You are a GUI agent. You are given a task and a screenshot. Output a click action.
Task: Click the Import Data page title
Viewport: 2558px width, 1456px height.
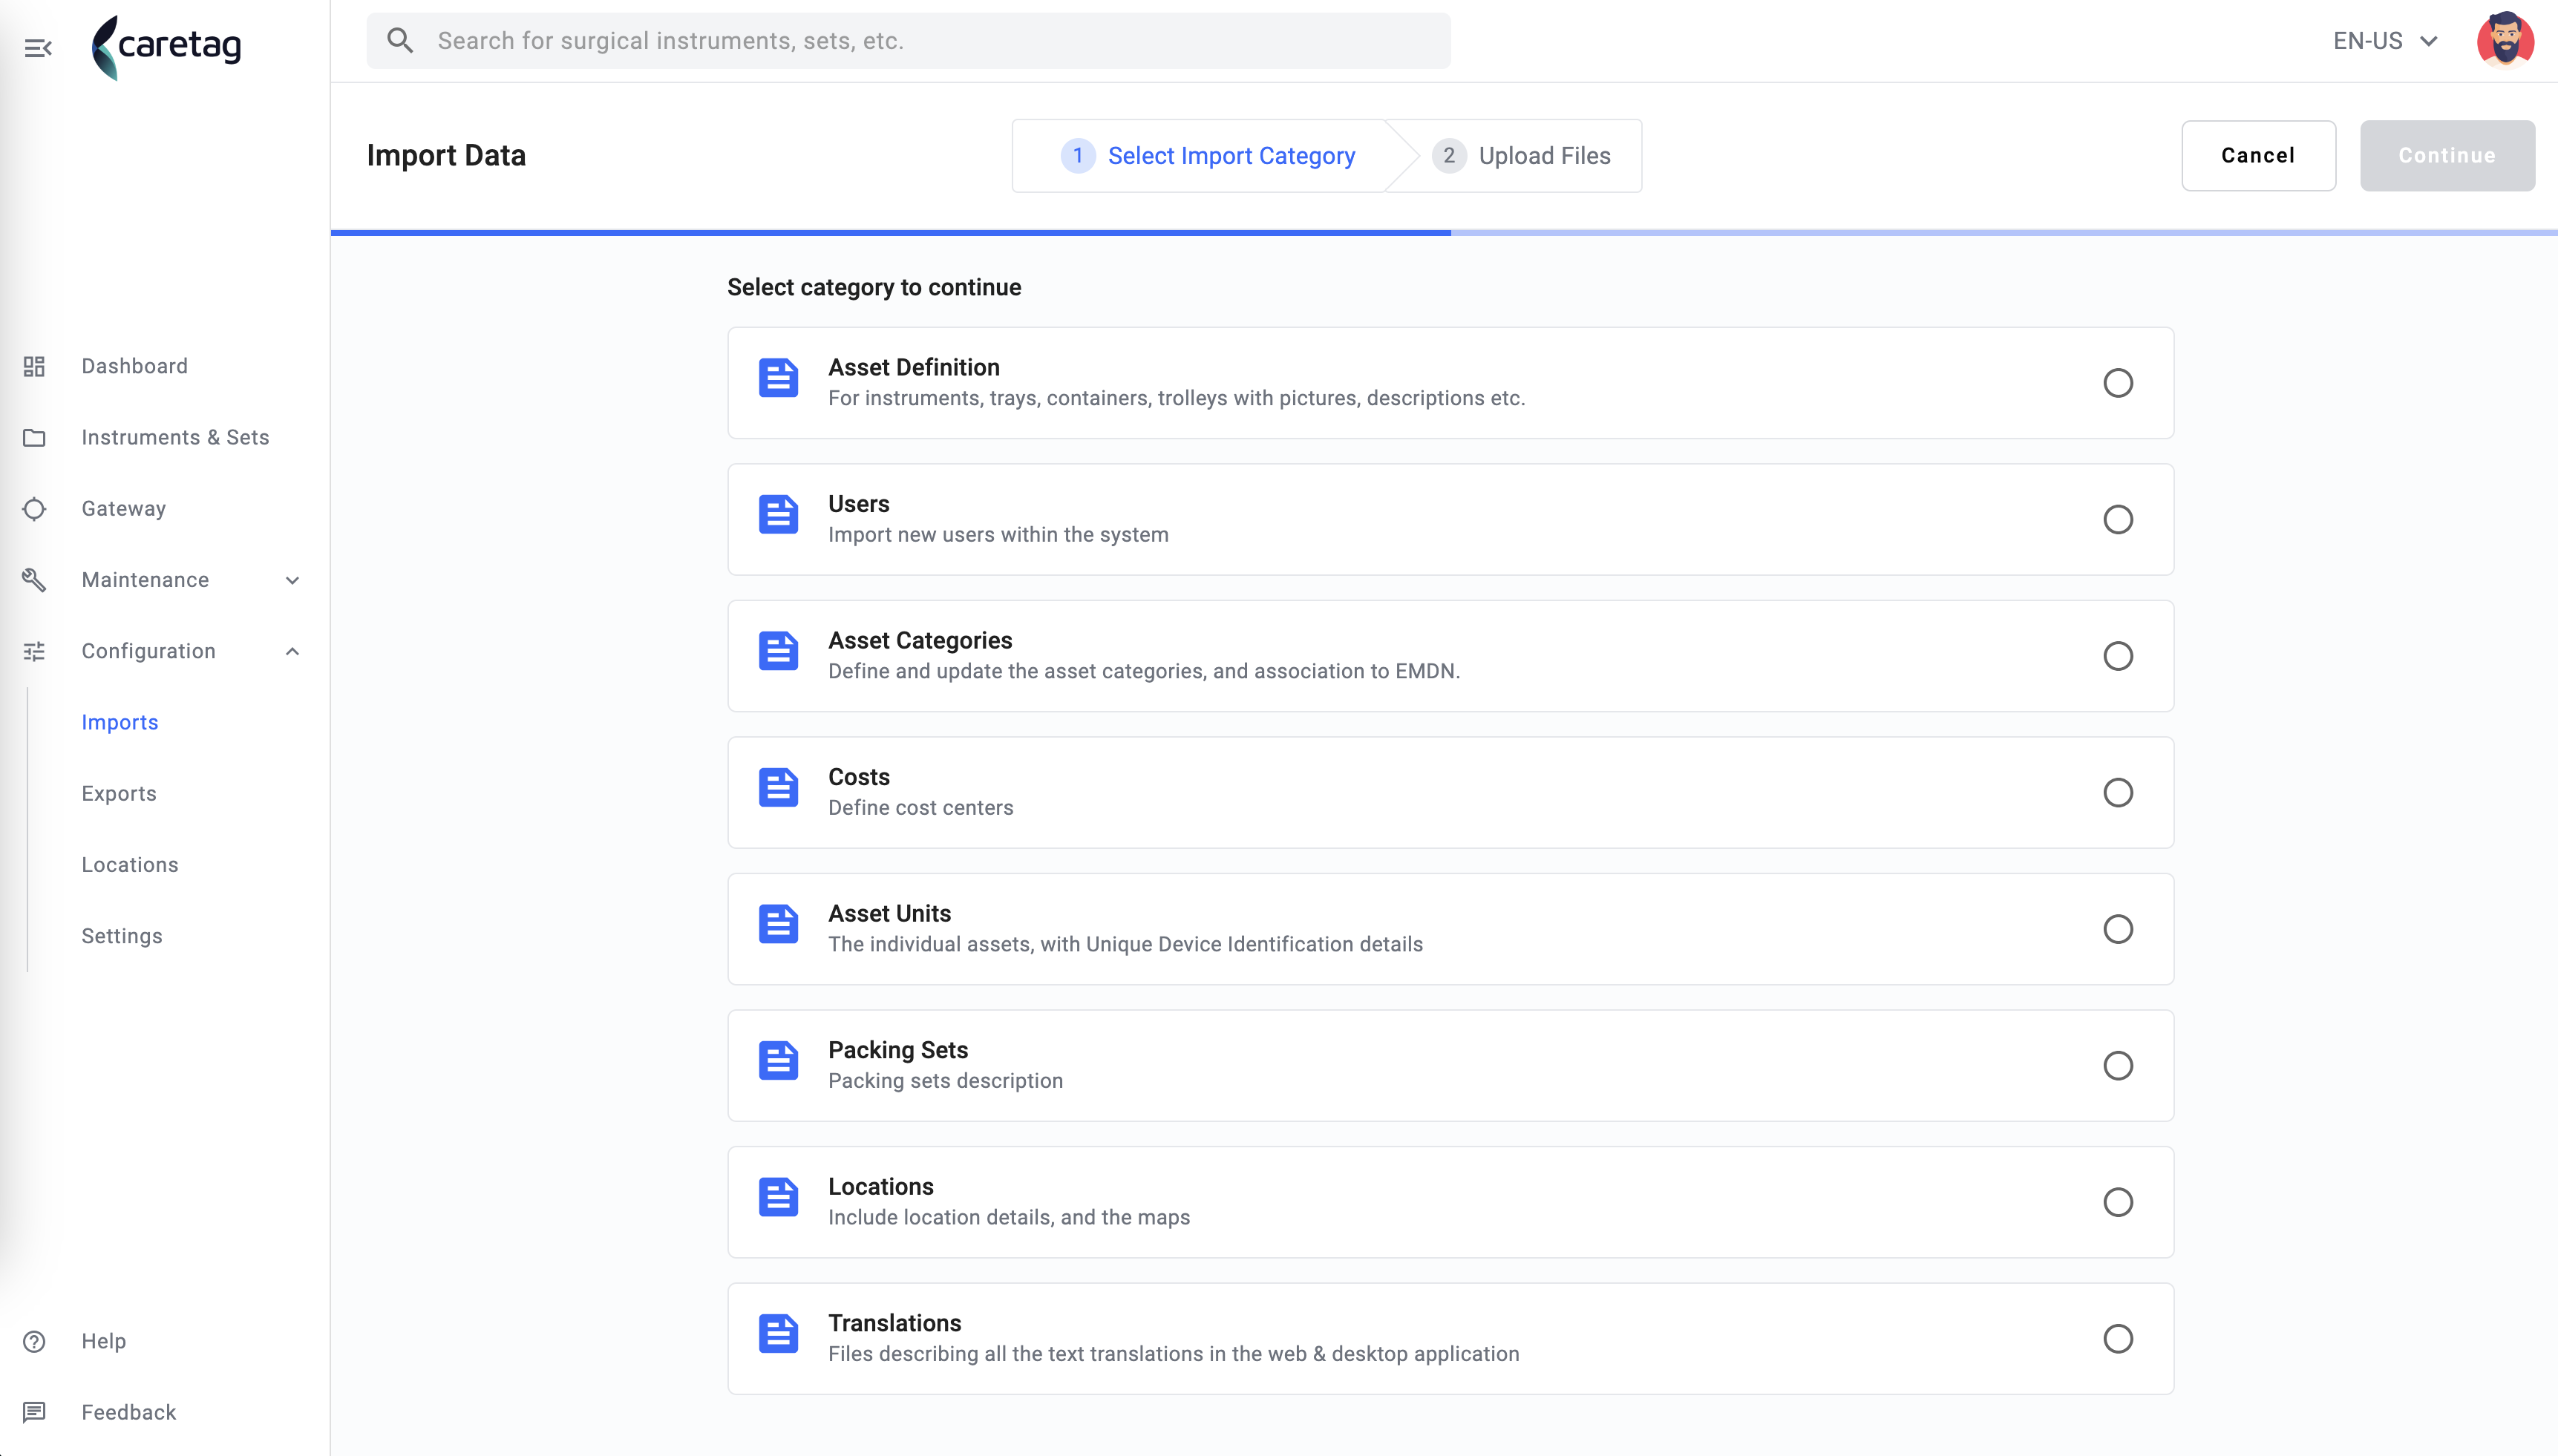[x=446, y=155]
